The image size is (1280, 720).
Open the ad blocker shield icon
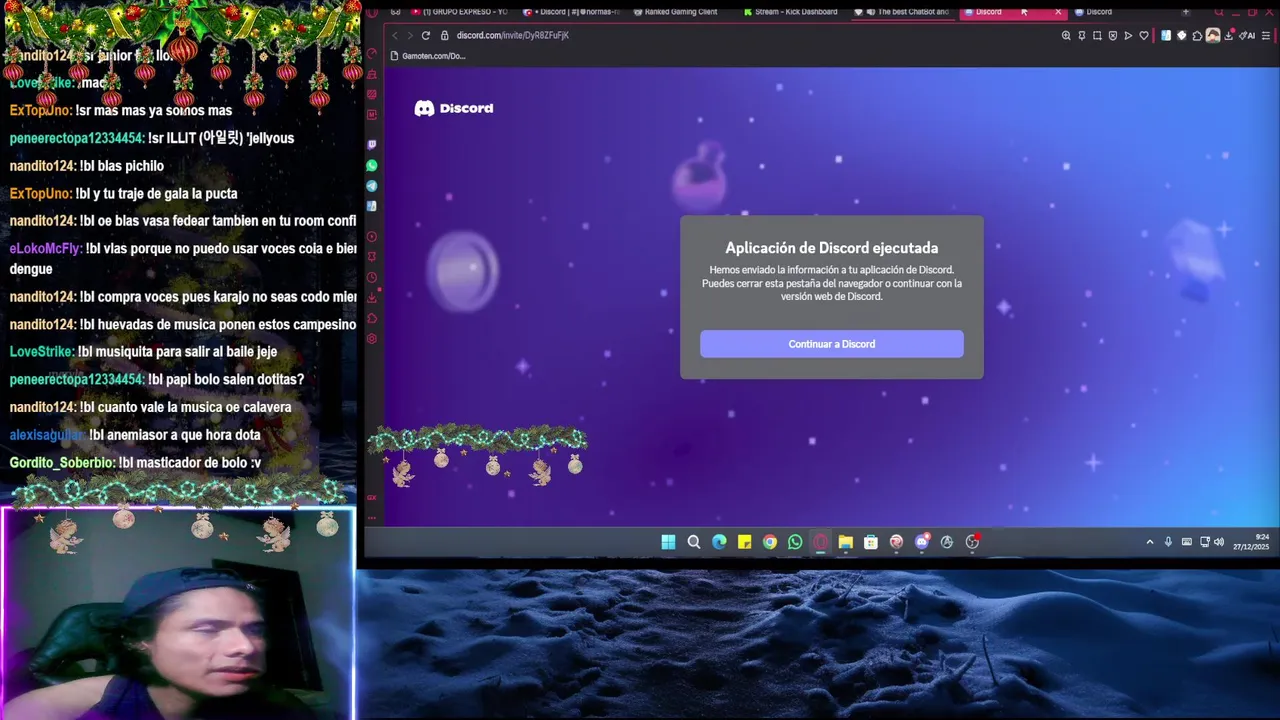1113,36
